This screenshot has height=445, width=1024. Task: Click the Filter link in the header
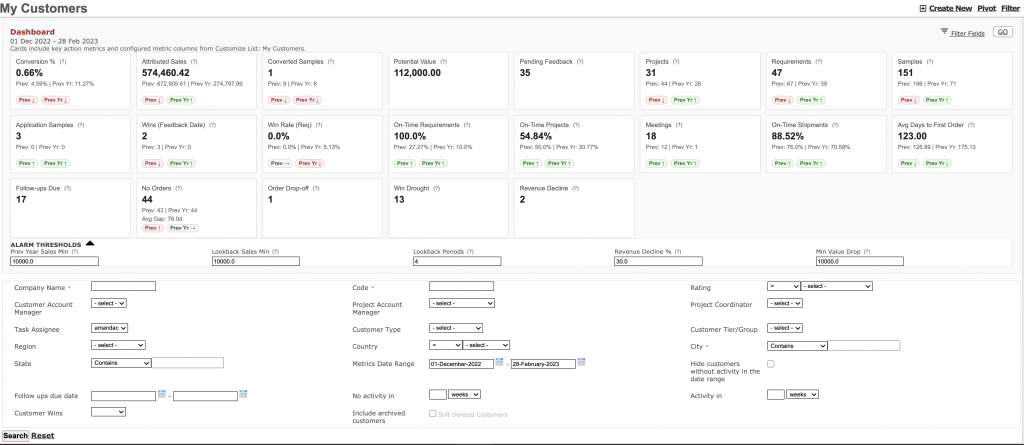1011,8
